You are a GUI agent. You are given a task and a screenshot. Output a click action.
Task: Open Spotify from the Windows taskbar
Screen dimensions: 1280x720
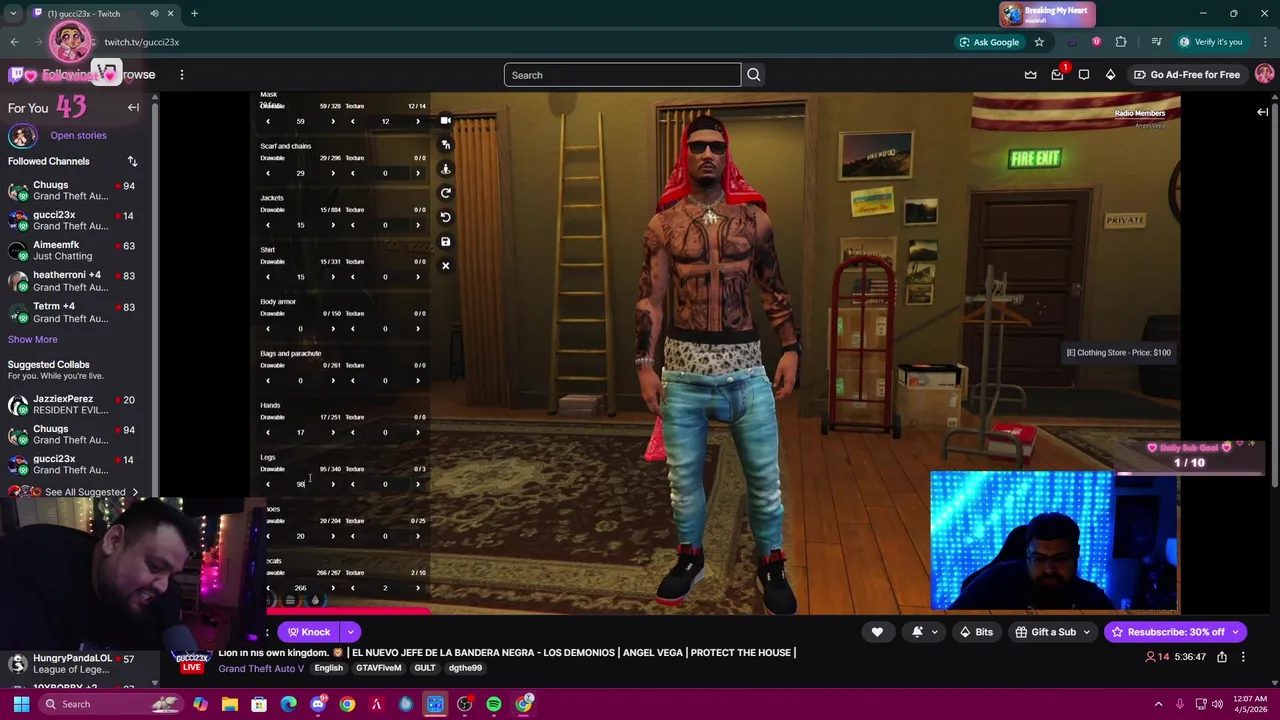click(x=494, y=704)
